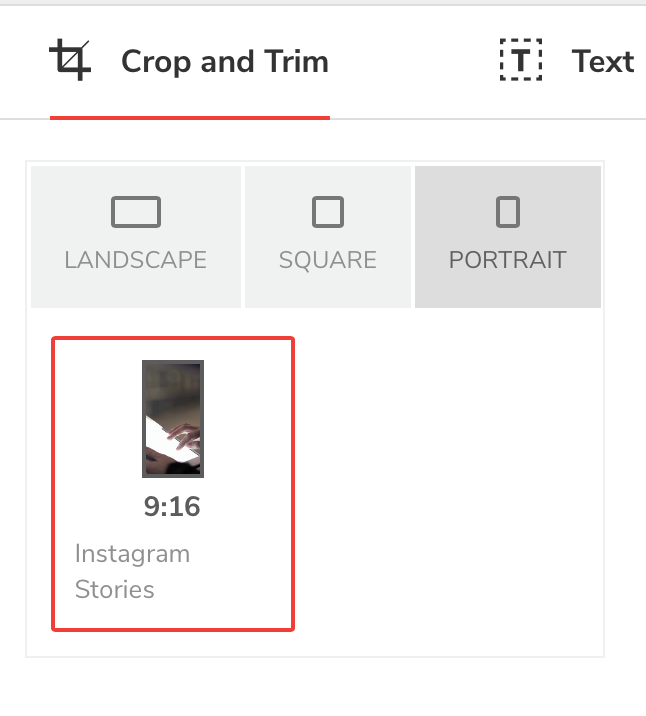646x716 pixels.
Task: Click the dashed T text icon
Action: point(520,61)
